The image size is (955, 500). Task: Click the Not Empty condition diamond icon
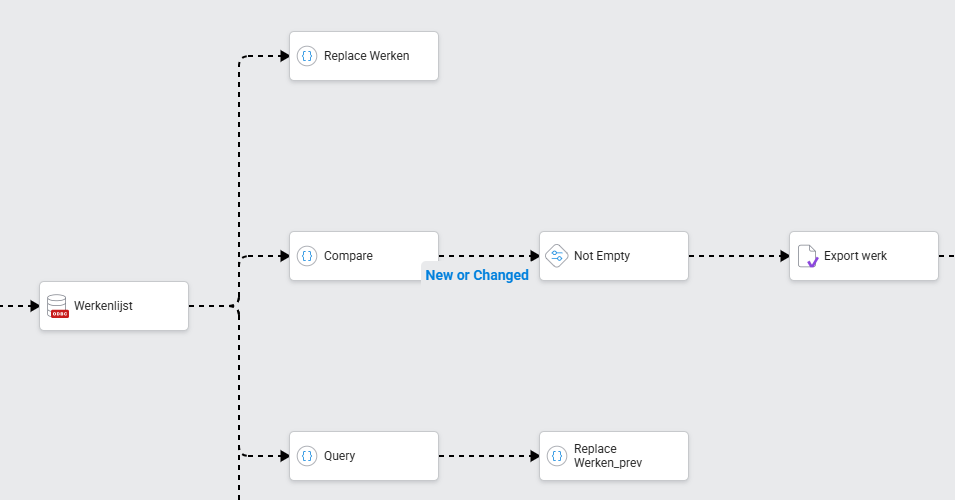[x=557, y=256]
